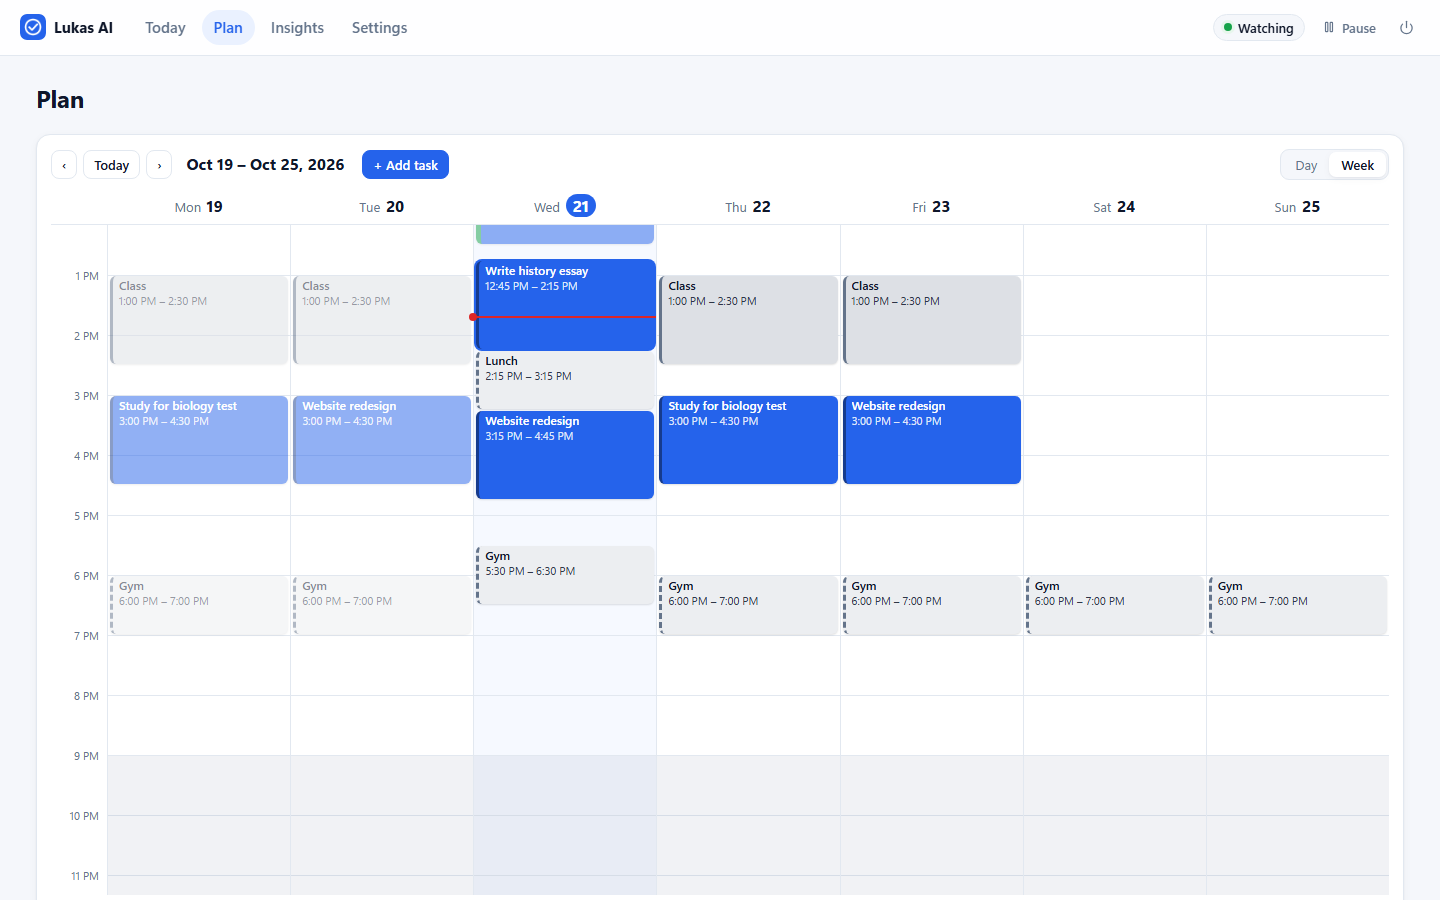Open the Today tab
Image resolution: width=1440 pixels, height=900 pixels.
[165, 28]
